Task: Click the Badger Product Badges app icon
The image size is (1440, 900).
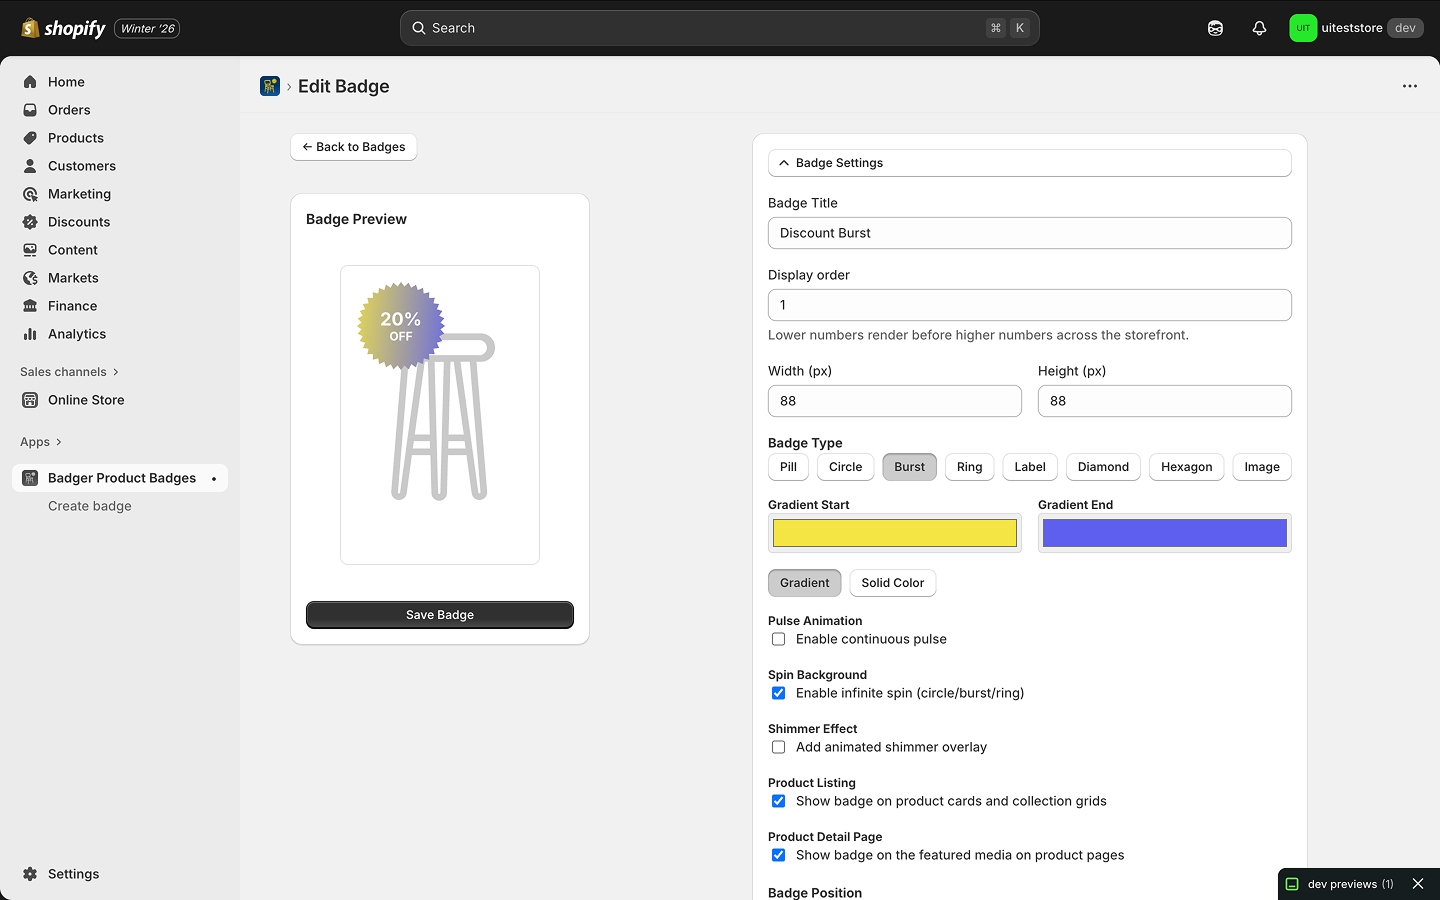Action: (29, 478)
